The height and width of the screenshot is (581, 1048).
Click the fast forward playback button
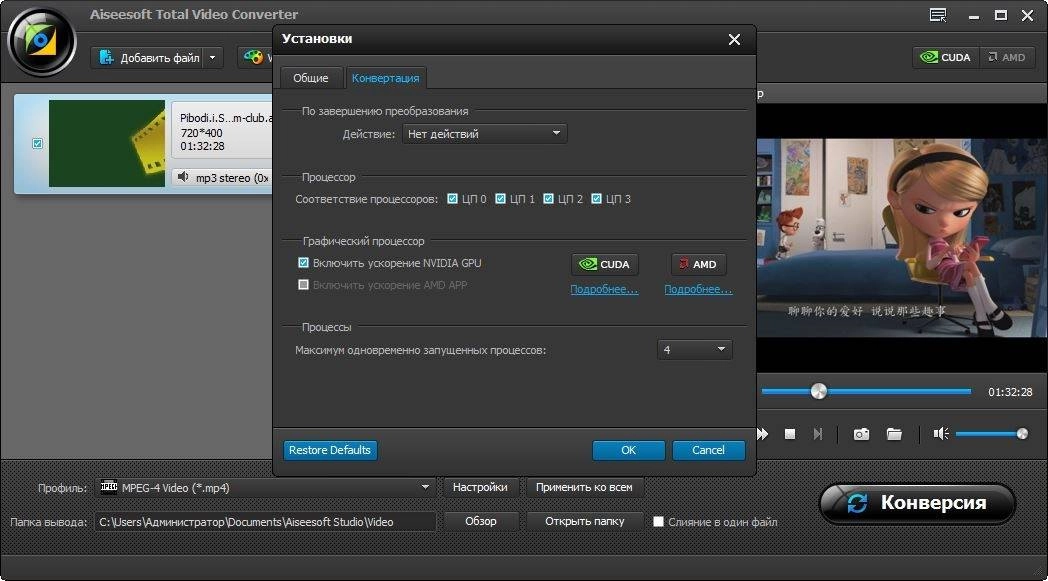pos(762,434)
